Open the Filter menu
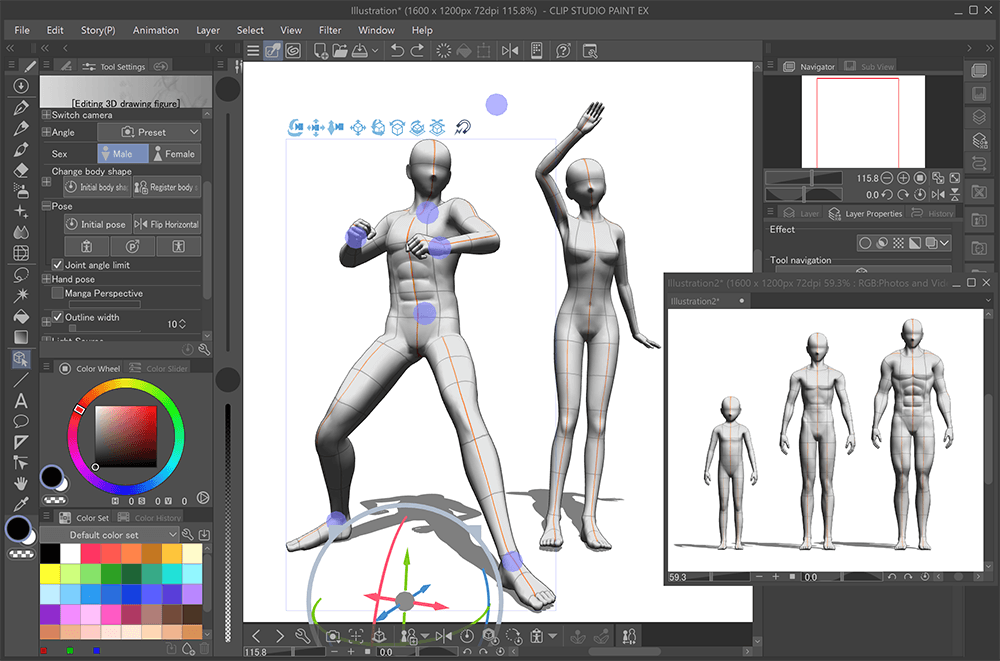Screen dimensions: 1000x661 pos(330,30)
